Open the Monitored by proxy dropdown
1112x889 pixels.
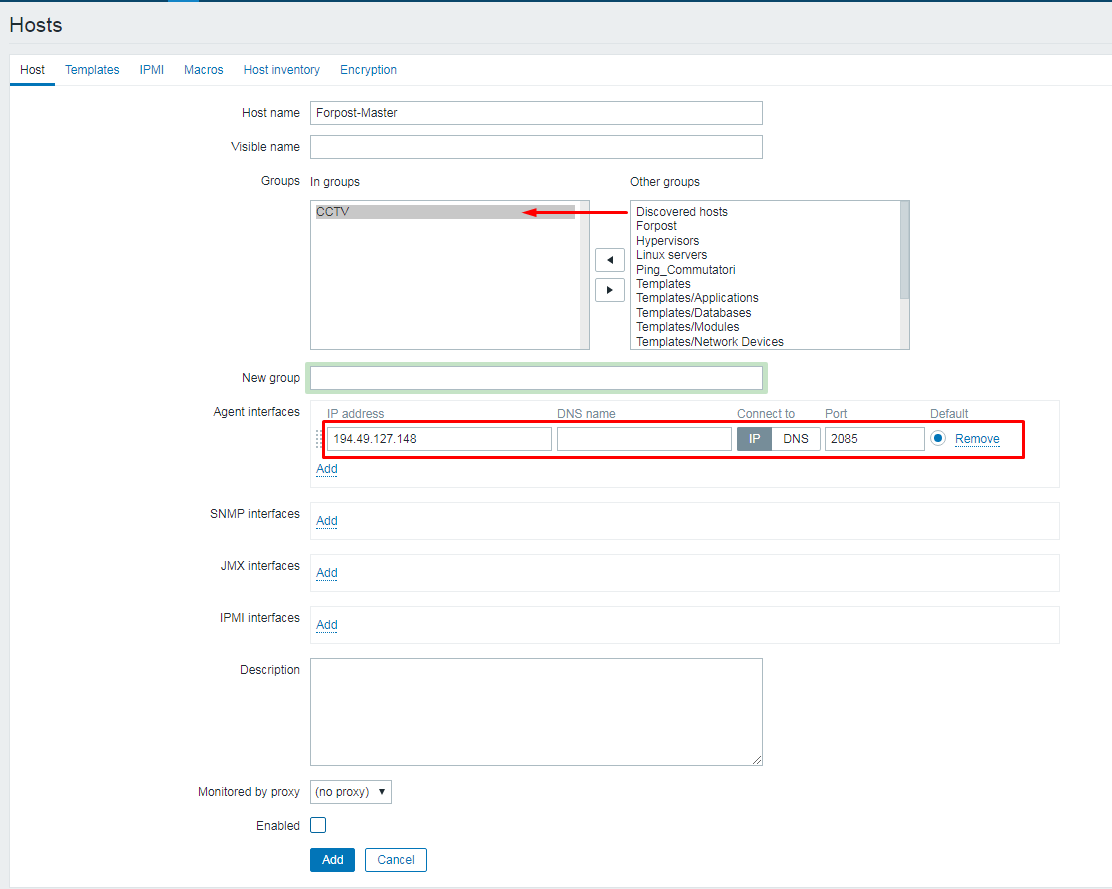350,792
